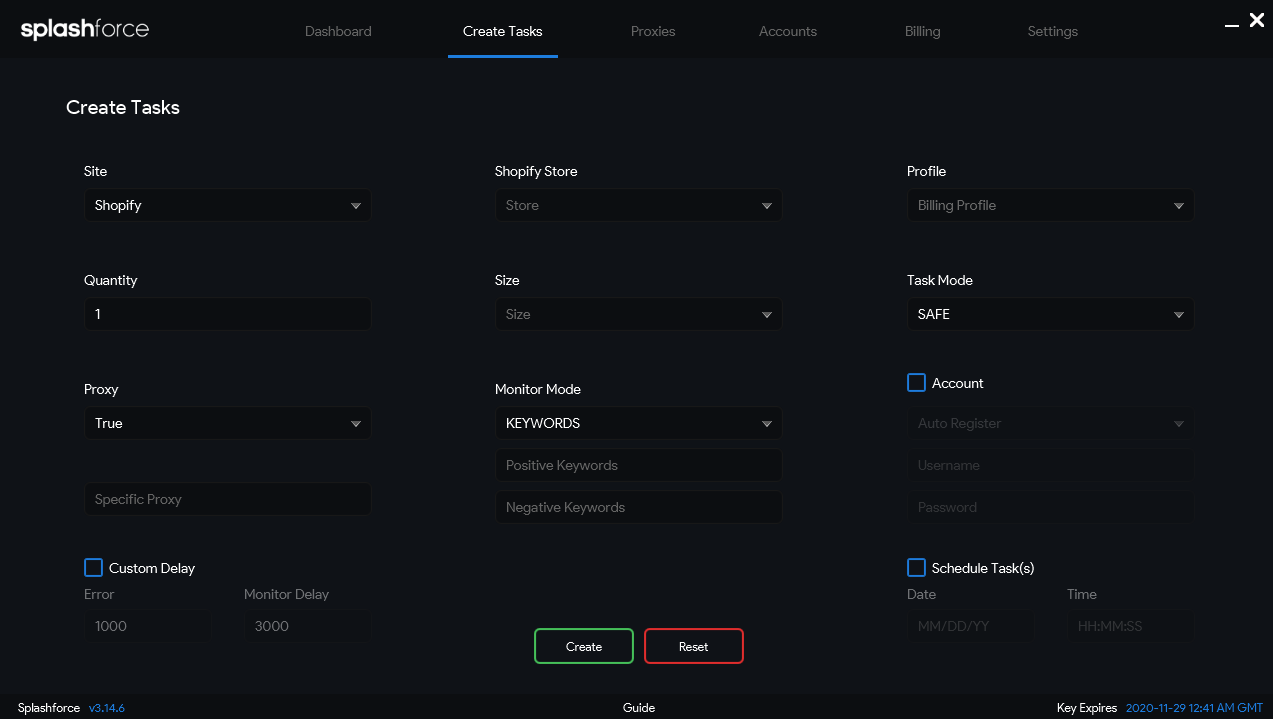Enable the Account checkbox
The image size is (1273, 719).
(x=916, y=383)
